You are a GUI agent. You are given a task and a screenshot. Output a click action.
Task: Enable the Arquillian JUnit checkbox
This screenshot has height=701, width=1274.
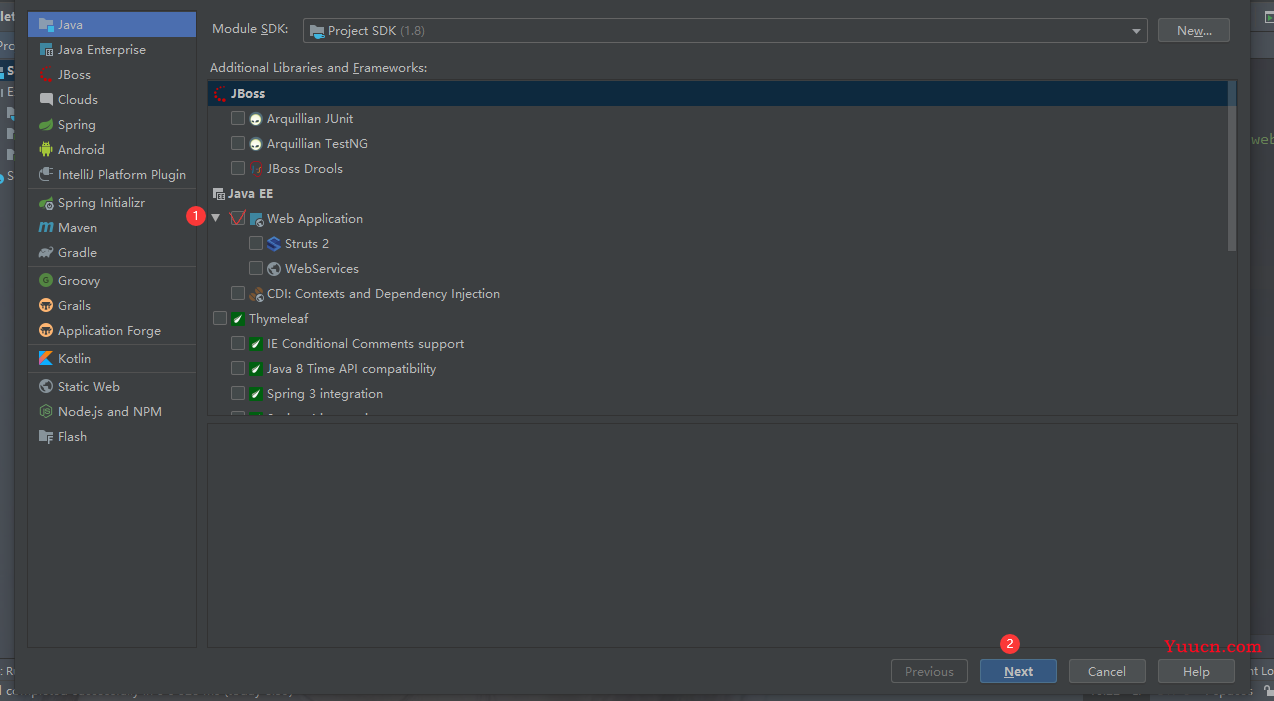pos(238,118)
